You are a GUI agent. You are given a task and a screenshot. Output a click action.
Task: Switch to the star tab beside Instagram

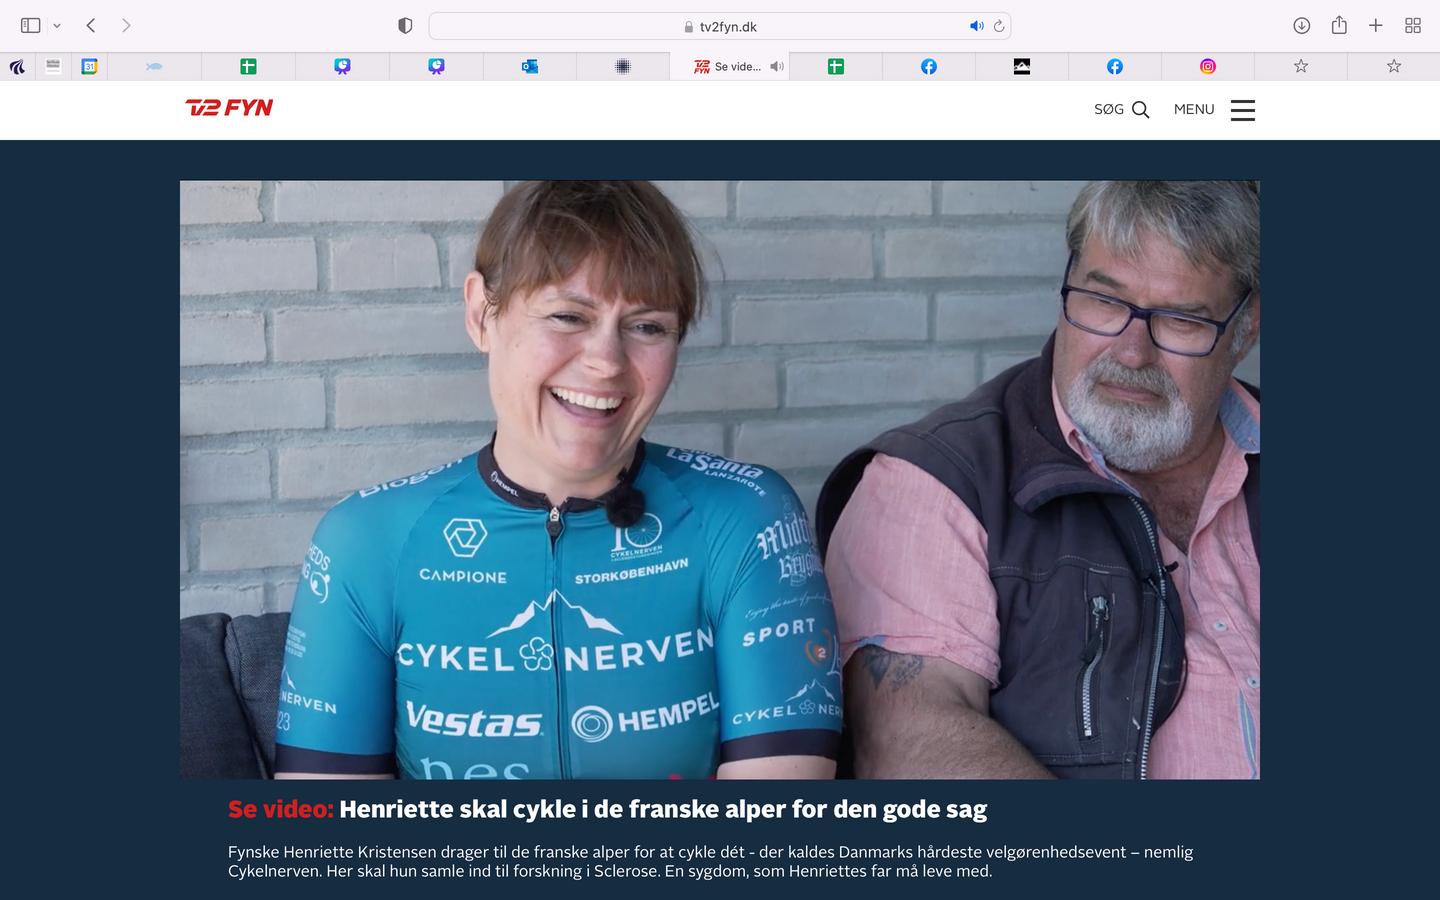pyautogui.click(x=1301, y=67)
